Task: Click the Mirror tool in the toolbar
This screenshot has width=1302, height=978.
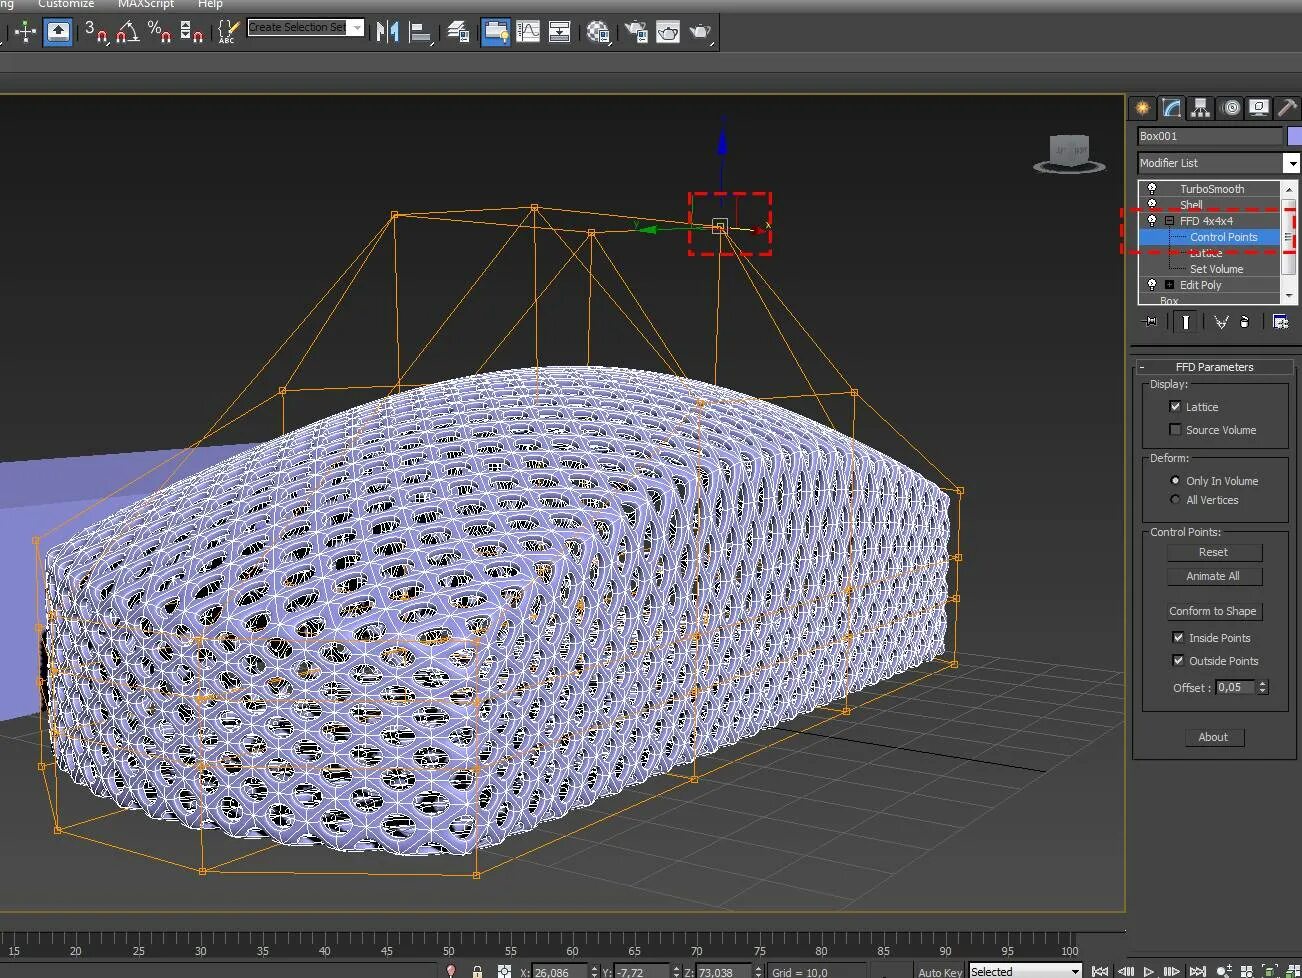Action: (x=387, y=32)
